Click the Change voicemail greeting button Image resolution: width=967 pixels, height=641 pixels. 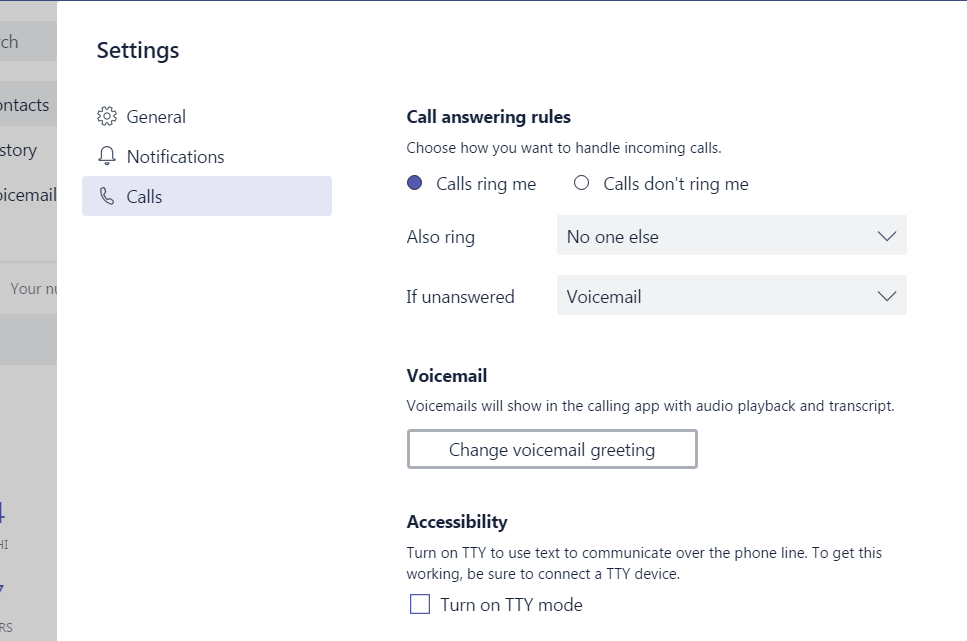point(551,449)
